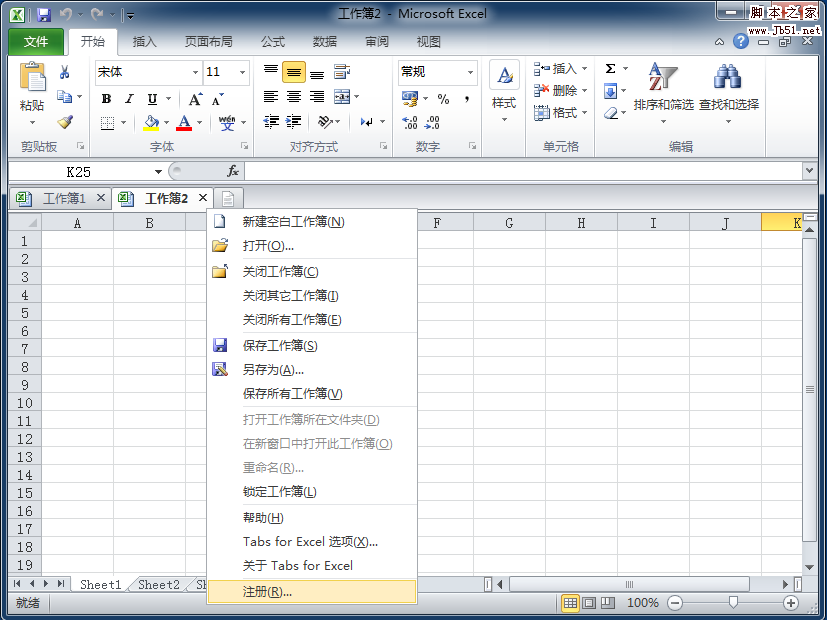Open 排序和筛选 sort and filter

point(663,92)
